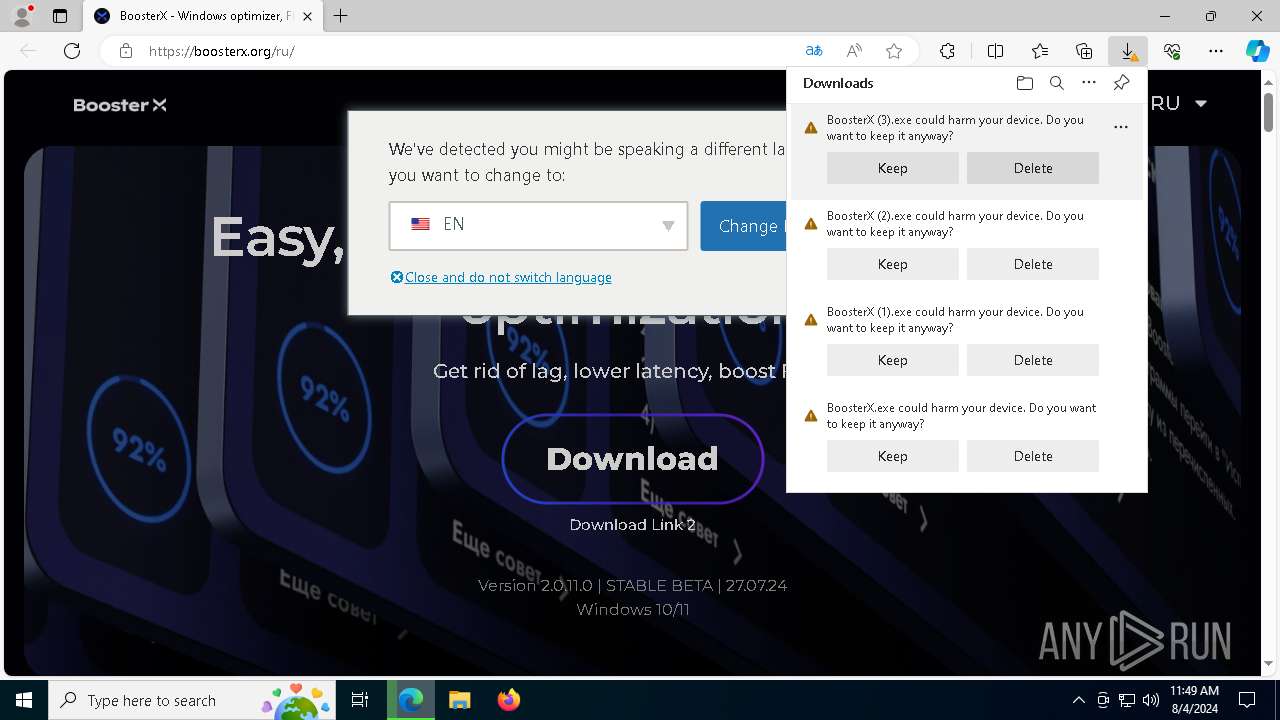Screen dimensions: 1280x720
Task: Click the taskbar search box
Action: pos(190,700)
